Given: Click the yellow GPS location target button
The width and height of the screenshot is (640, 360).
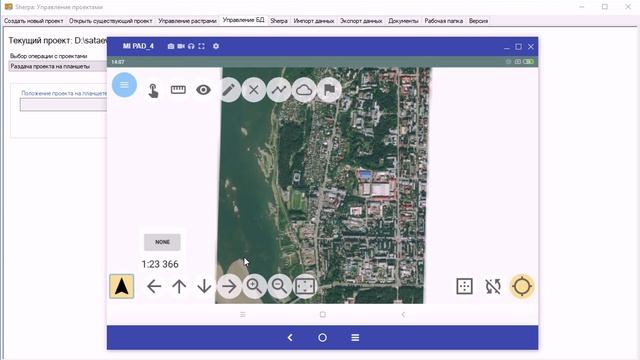Looking at the screenshot, I should pos(522,286).
